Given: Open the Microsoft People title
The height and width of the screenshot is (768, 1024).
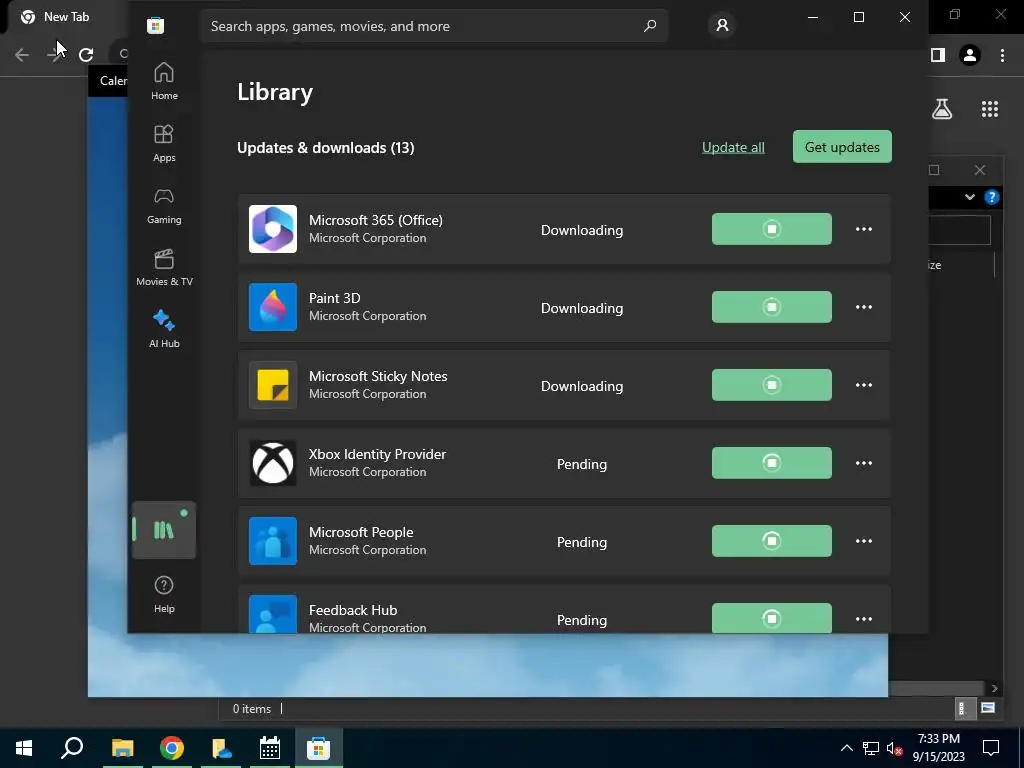Looking at the screenshot, I should coord(361,532).
